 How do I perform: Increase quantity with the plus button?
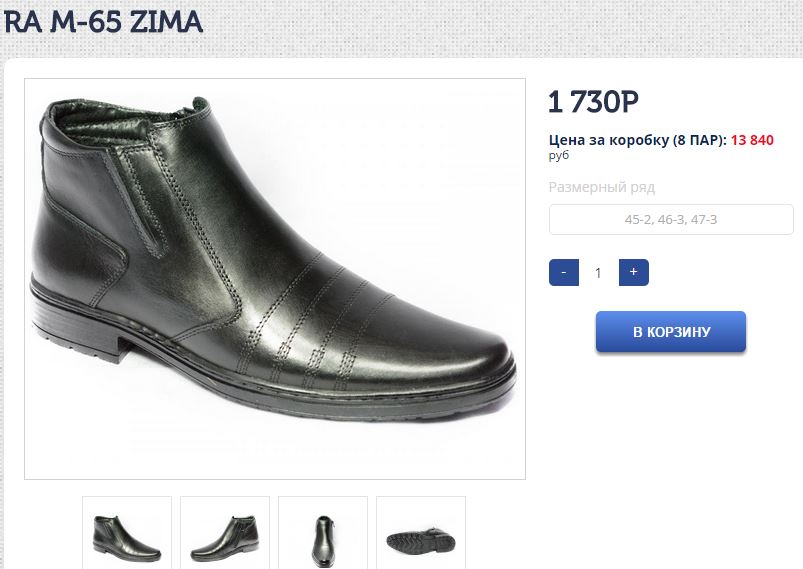(633, 272)
